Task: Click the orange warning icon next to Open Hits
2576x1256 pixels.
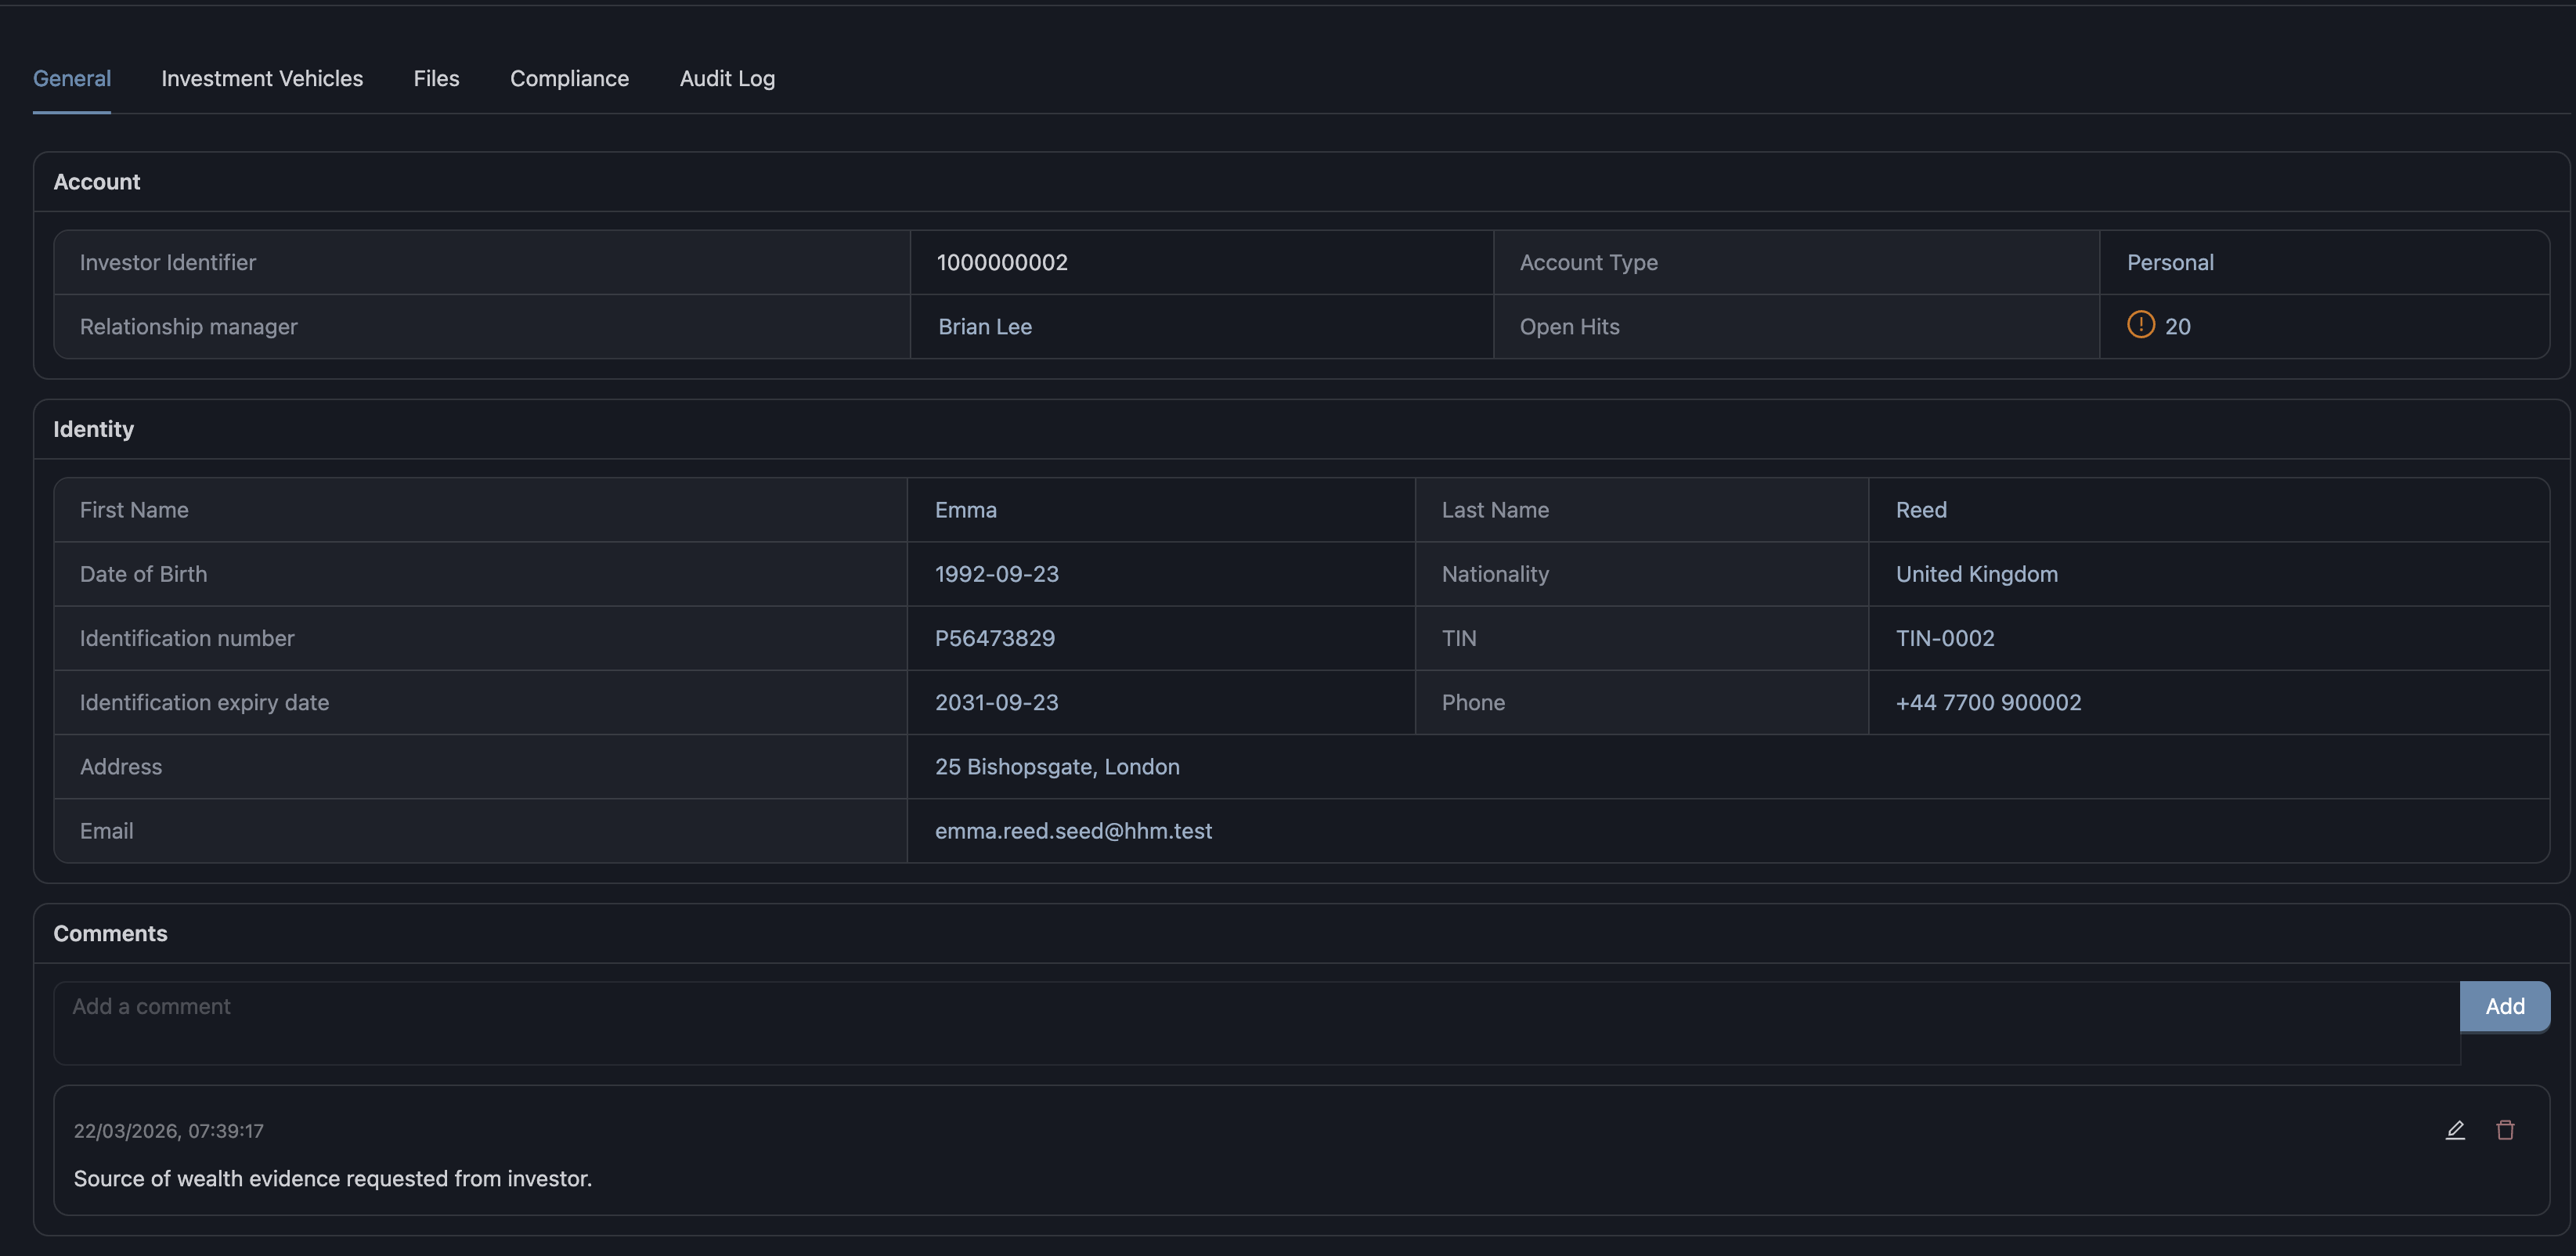Action: click(x=2140, y=325)
